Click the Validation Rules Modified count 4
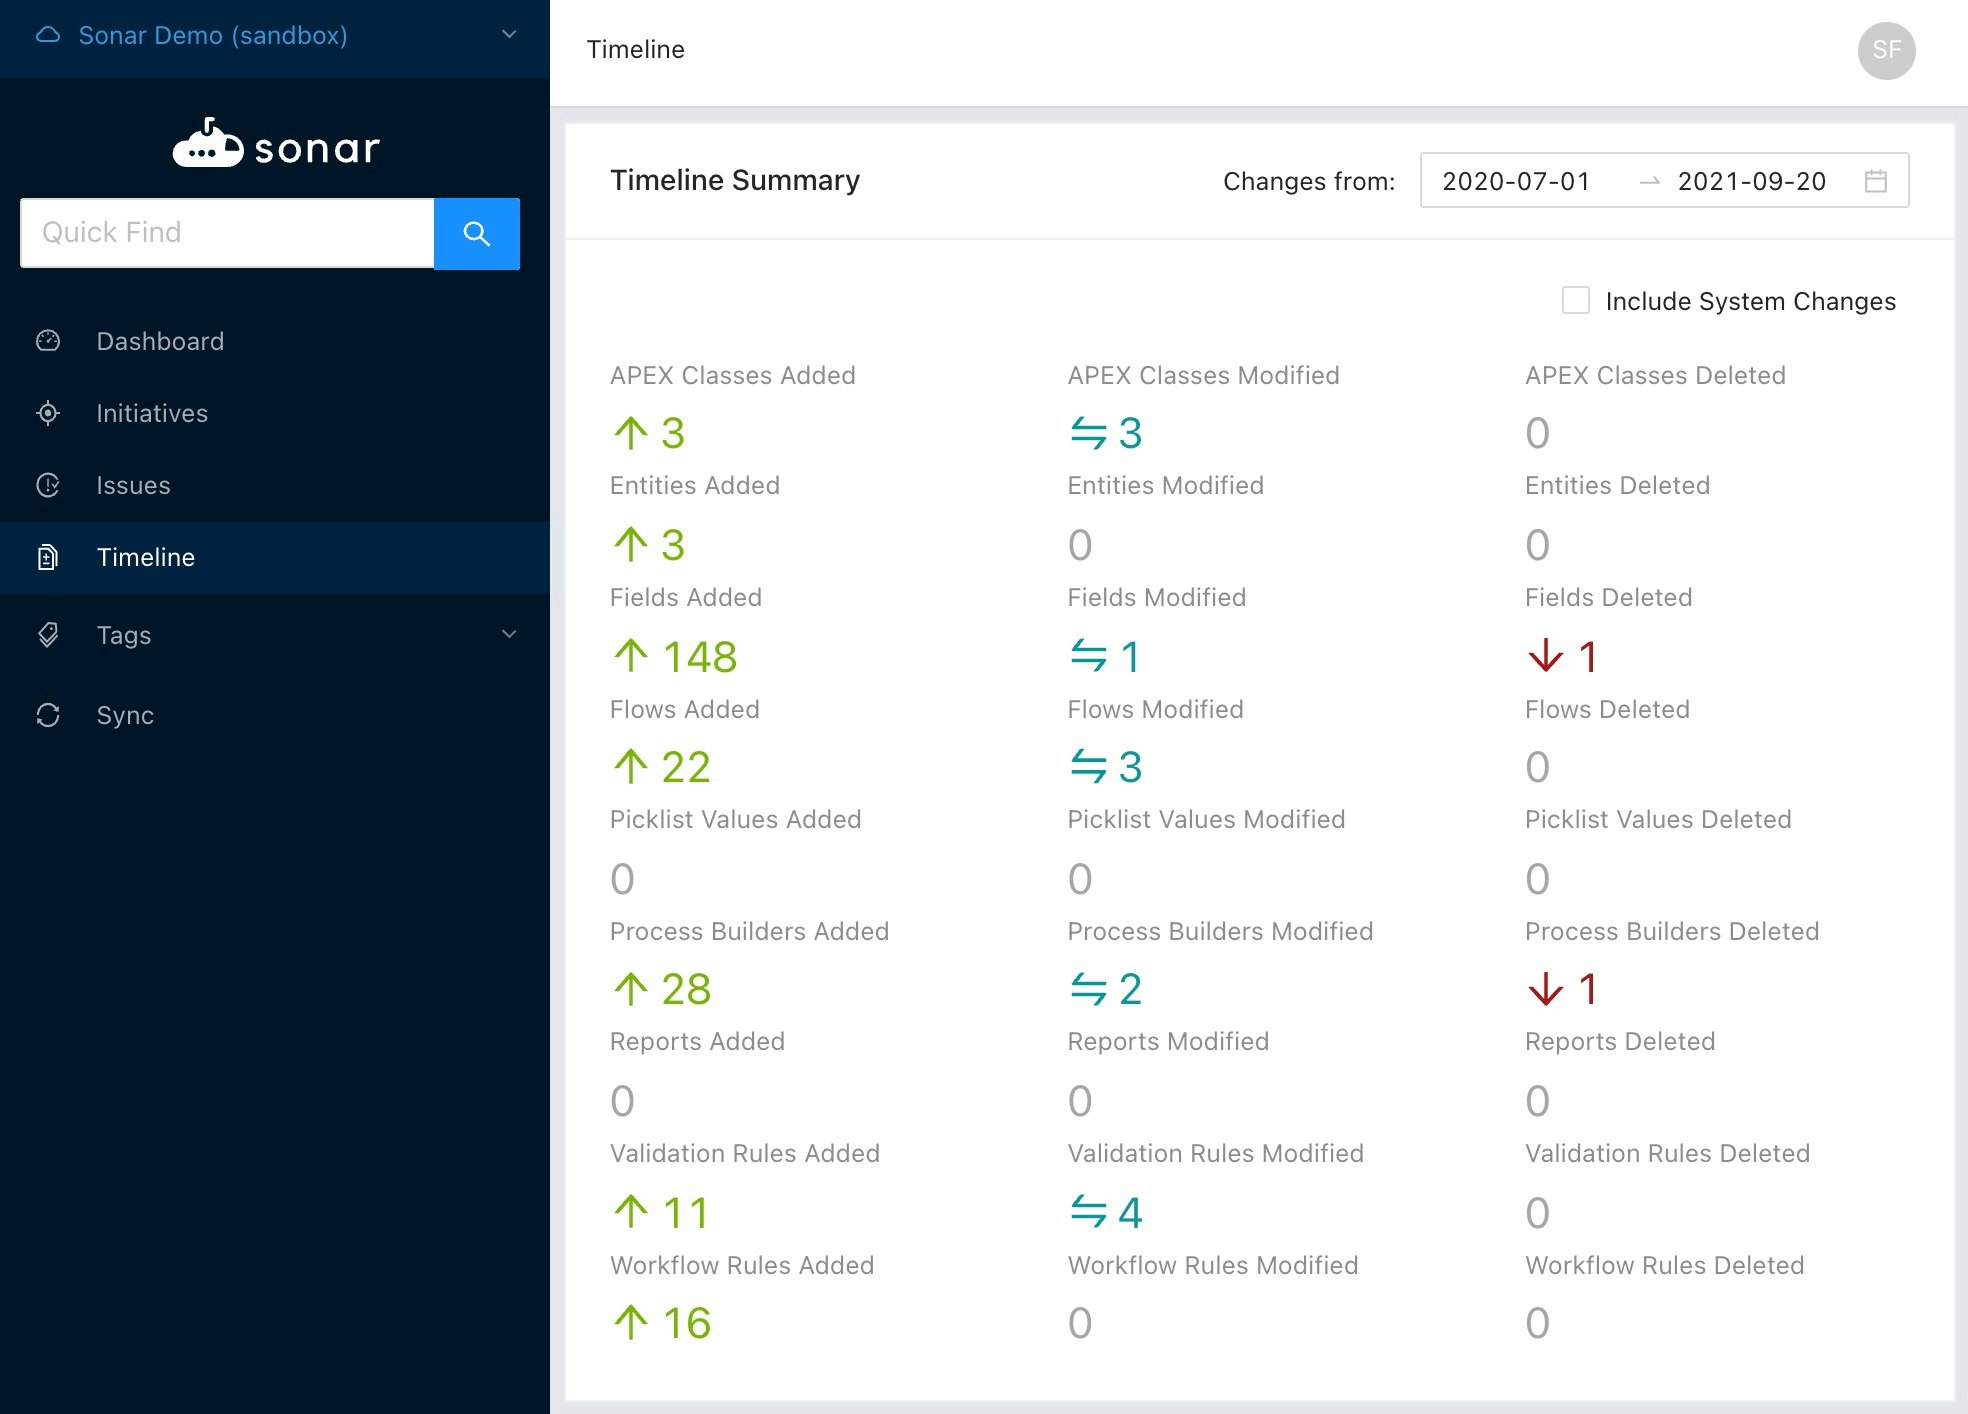 pos(1130,1213)
